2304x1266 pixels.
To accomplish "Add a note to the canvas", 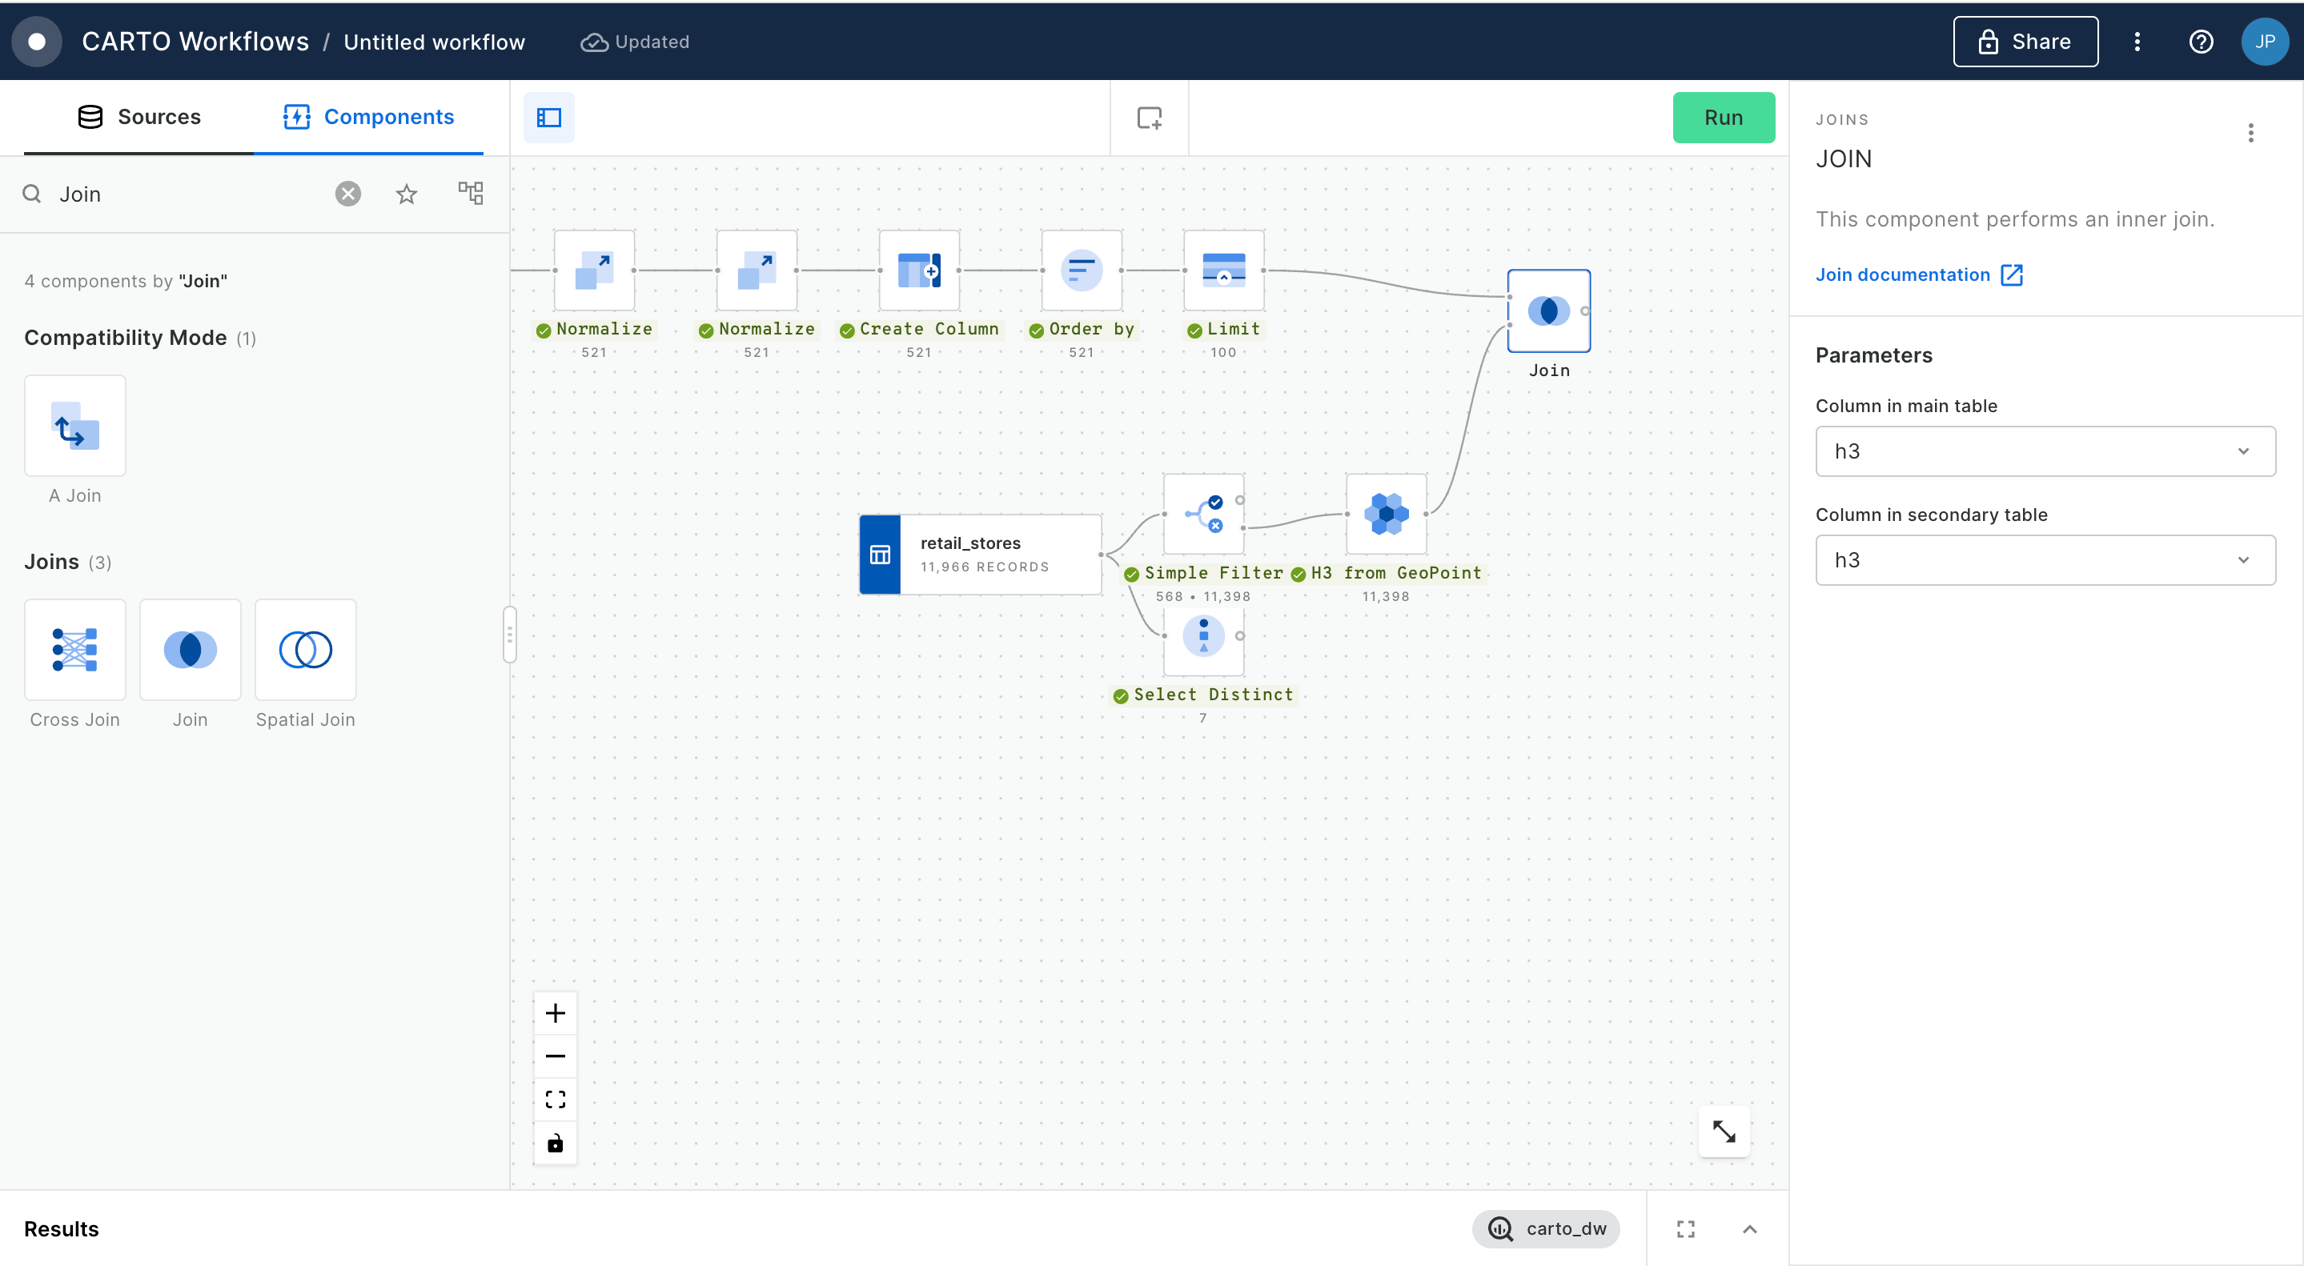I will pos(1149,118).
